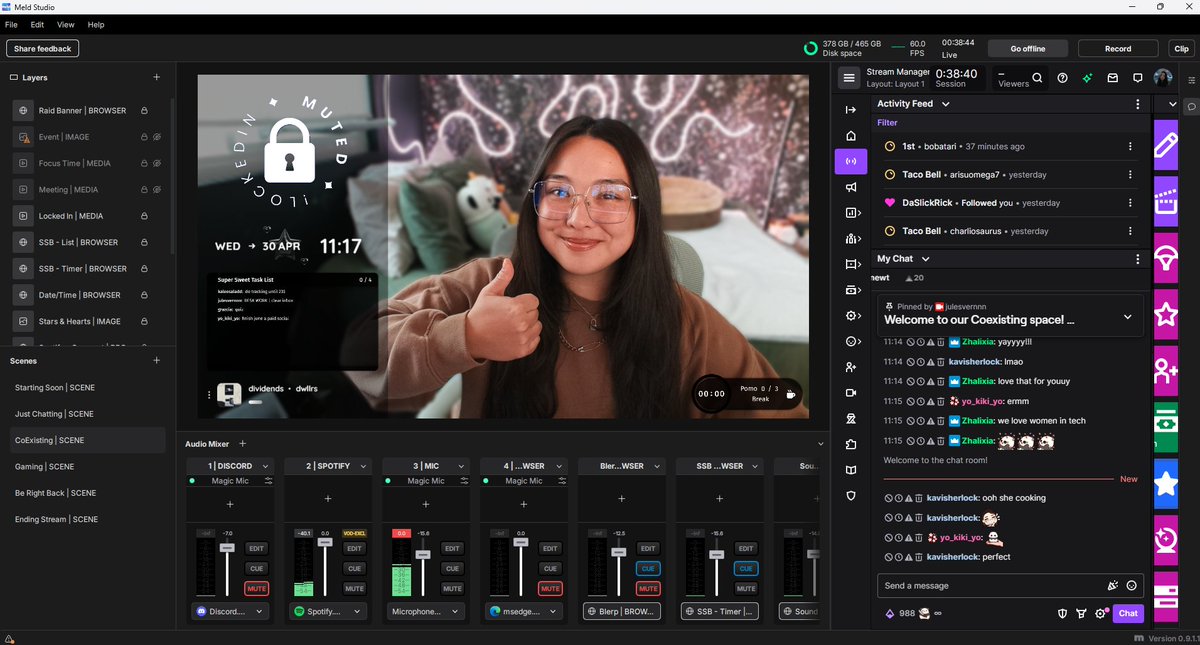Viewport: 1200px width, 645px height.
Task: Switch to the Just Chatting scene
Action: coord(54,414)
